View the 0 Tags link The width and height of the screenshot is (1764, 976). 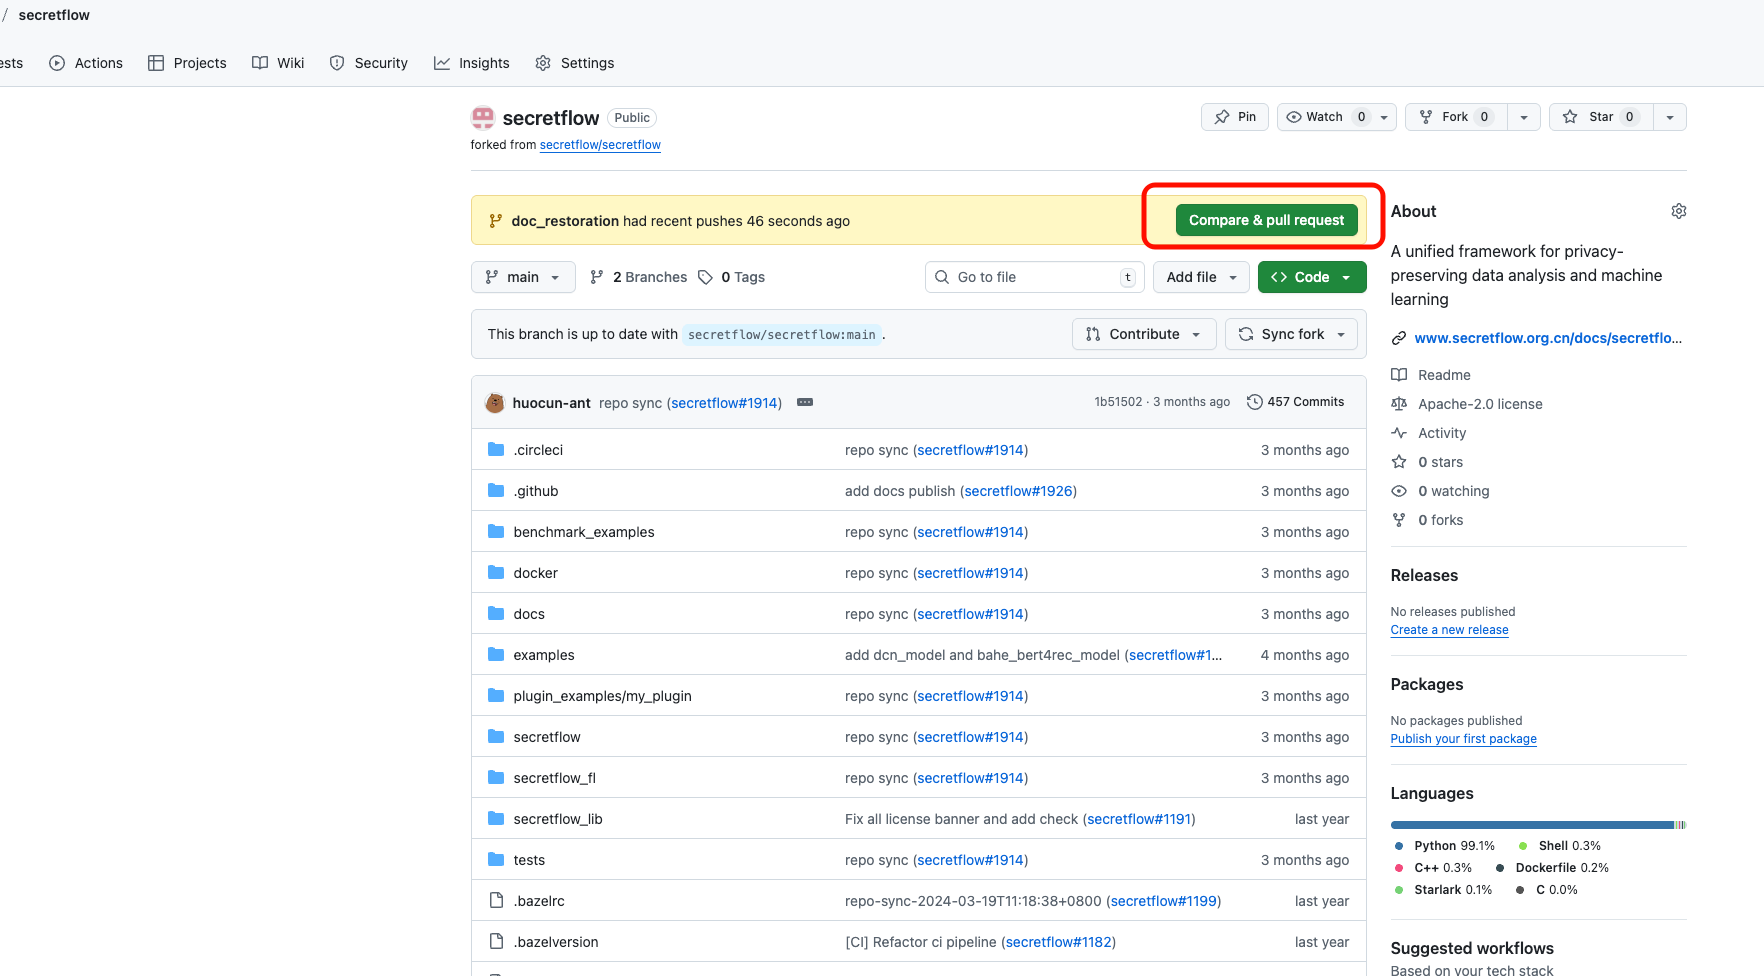click(732, 277)
